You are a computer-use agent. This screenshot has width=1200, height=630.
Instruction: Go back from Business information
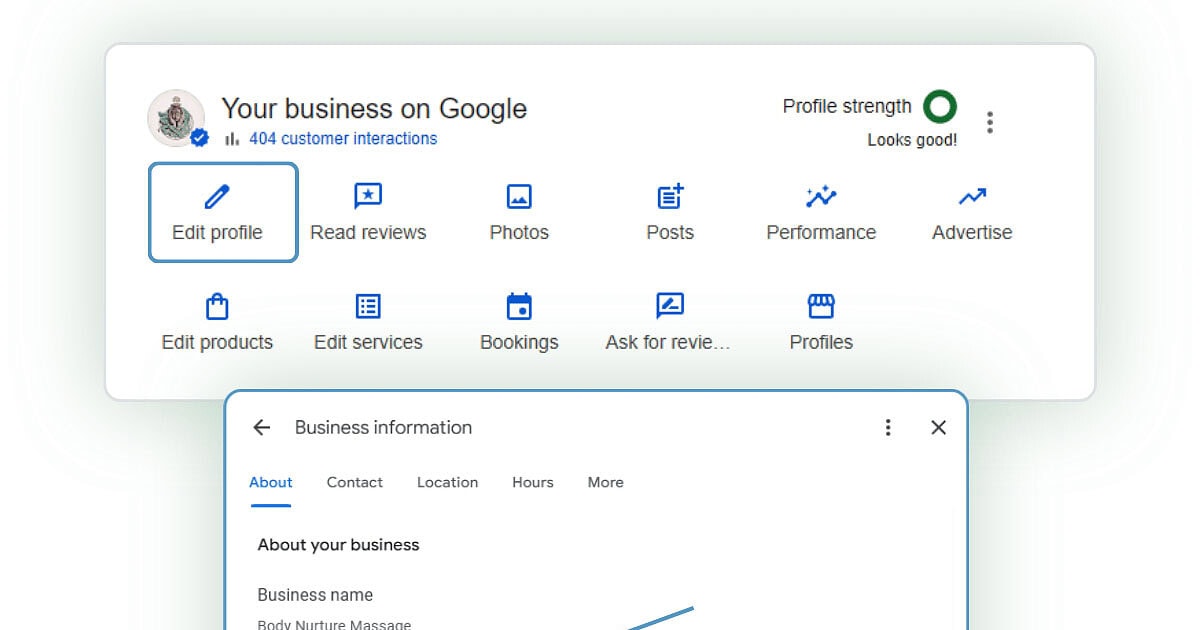[262, 428]
